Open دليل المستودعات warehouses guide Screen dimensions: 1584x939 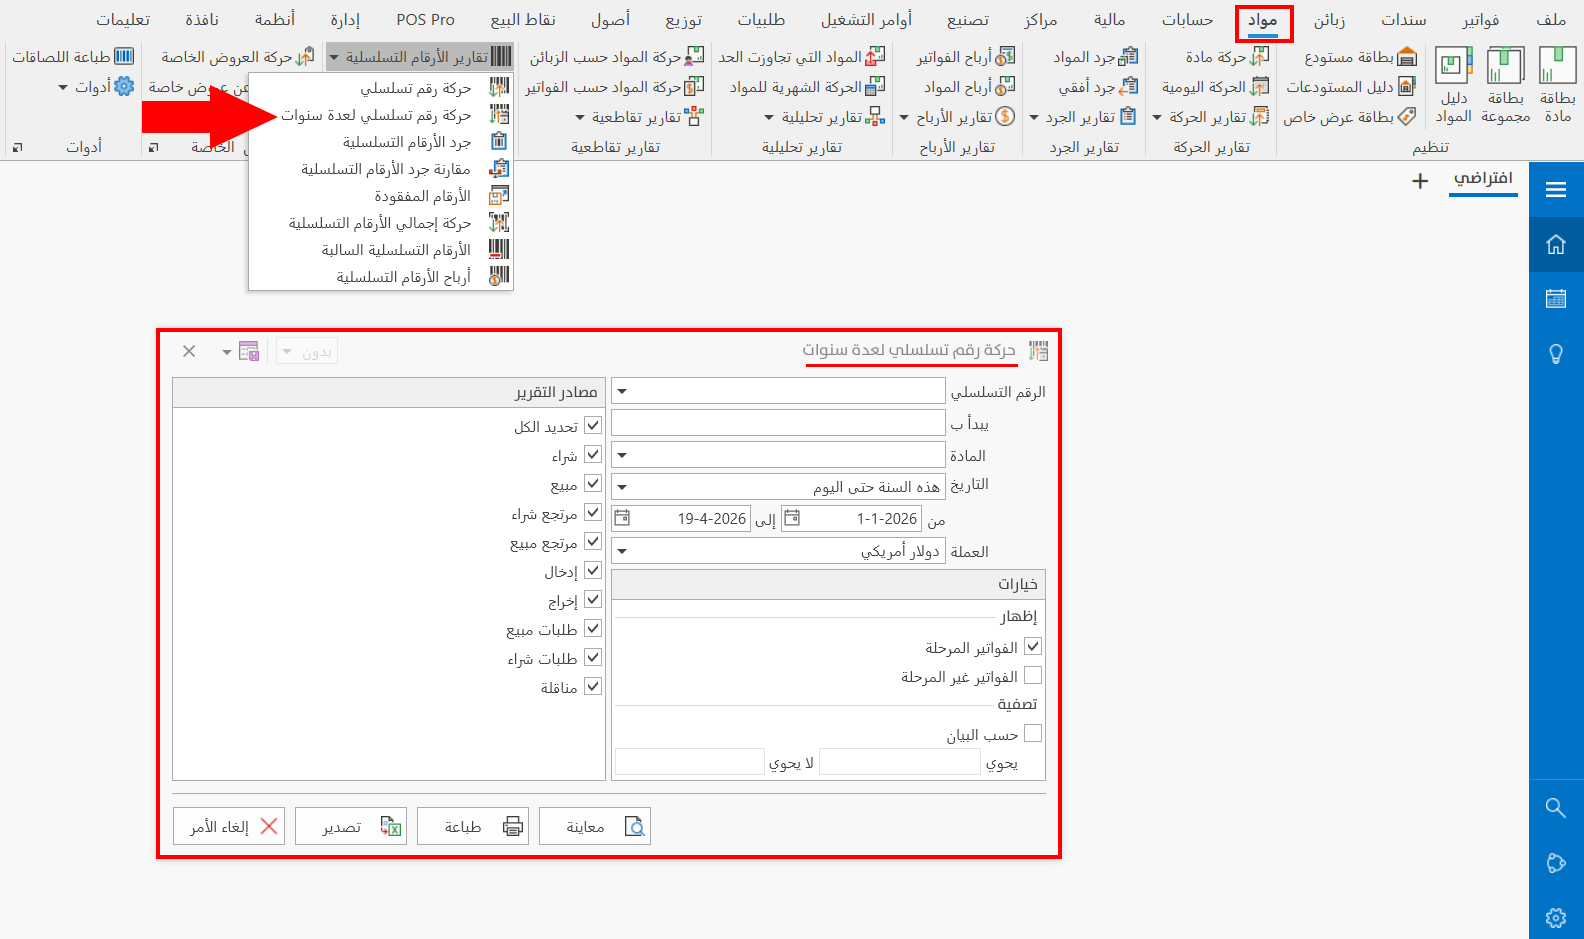(1350, 87)
